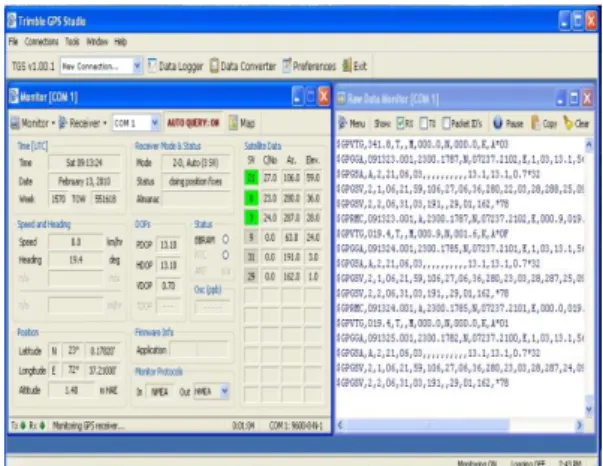Pause the raw data stream
Viewport: 603px width, 466px height.
click(508, 123)
